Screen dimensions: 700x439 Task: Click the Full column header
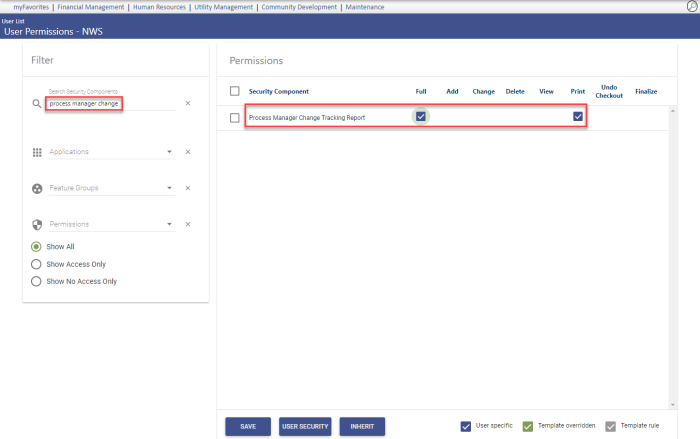pyautogui.click(x=421, y=92)
